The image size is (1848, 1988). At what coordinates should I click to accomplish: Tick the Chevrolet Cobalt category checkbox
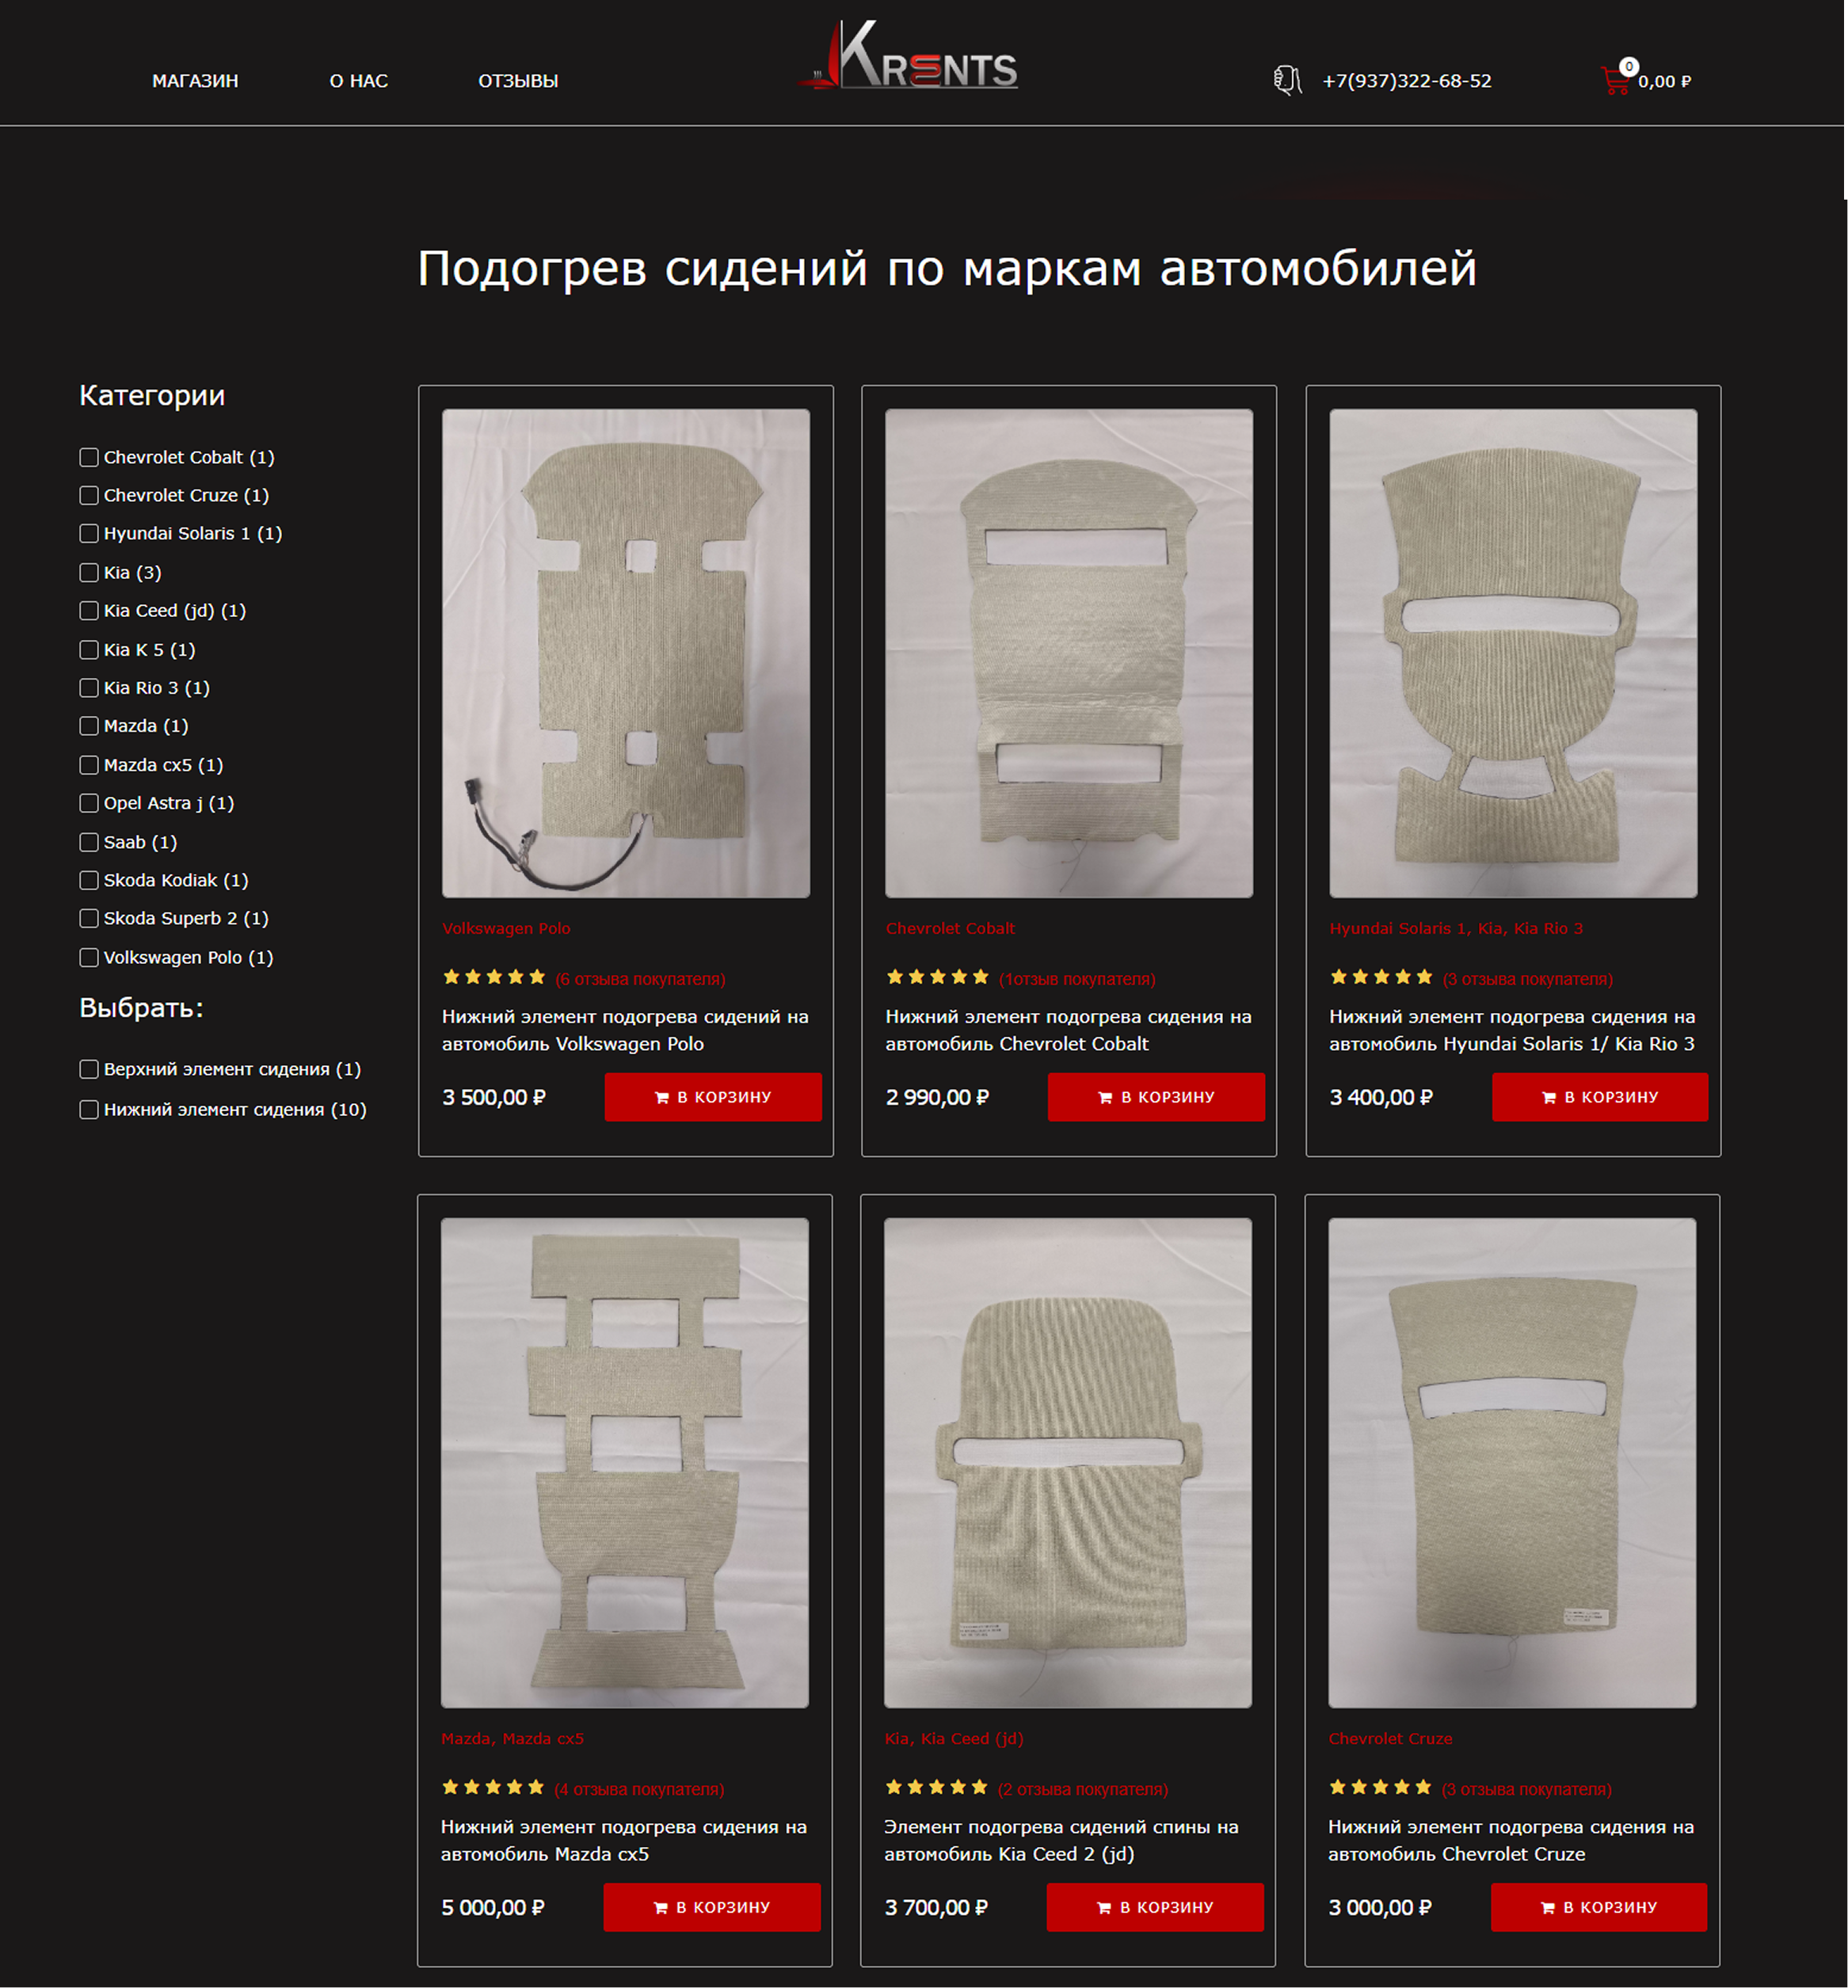[89, 457]
